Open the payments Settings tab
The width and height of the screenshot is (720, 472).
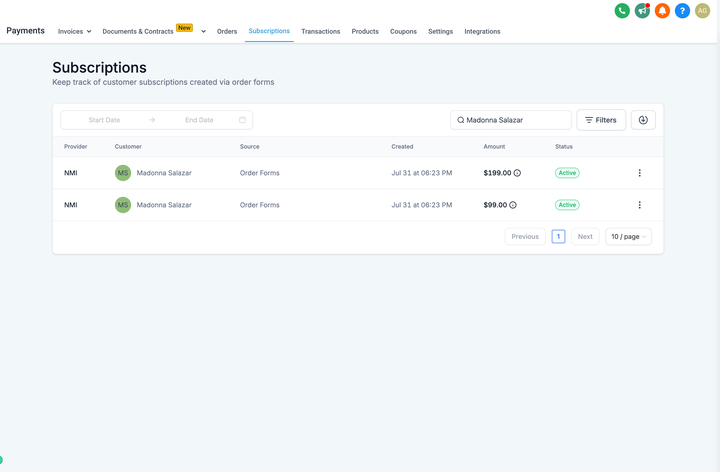[440, 32]
